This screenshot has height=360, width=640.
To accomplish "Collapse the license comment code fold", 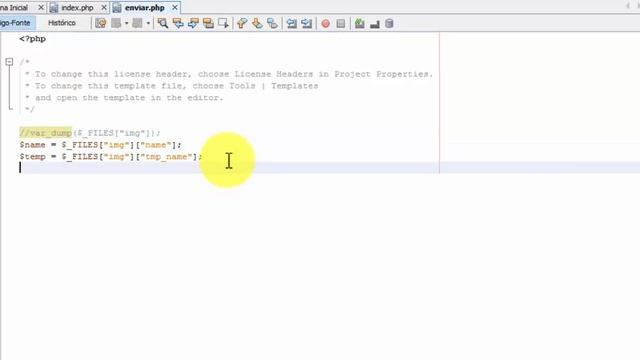I will 9,62.
